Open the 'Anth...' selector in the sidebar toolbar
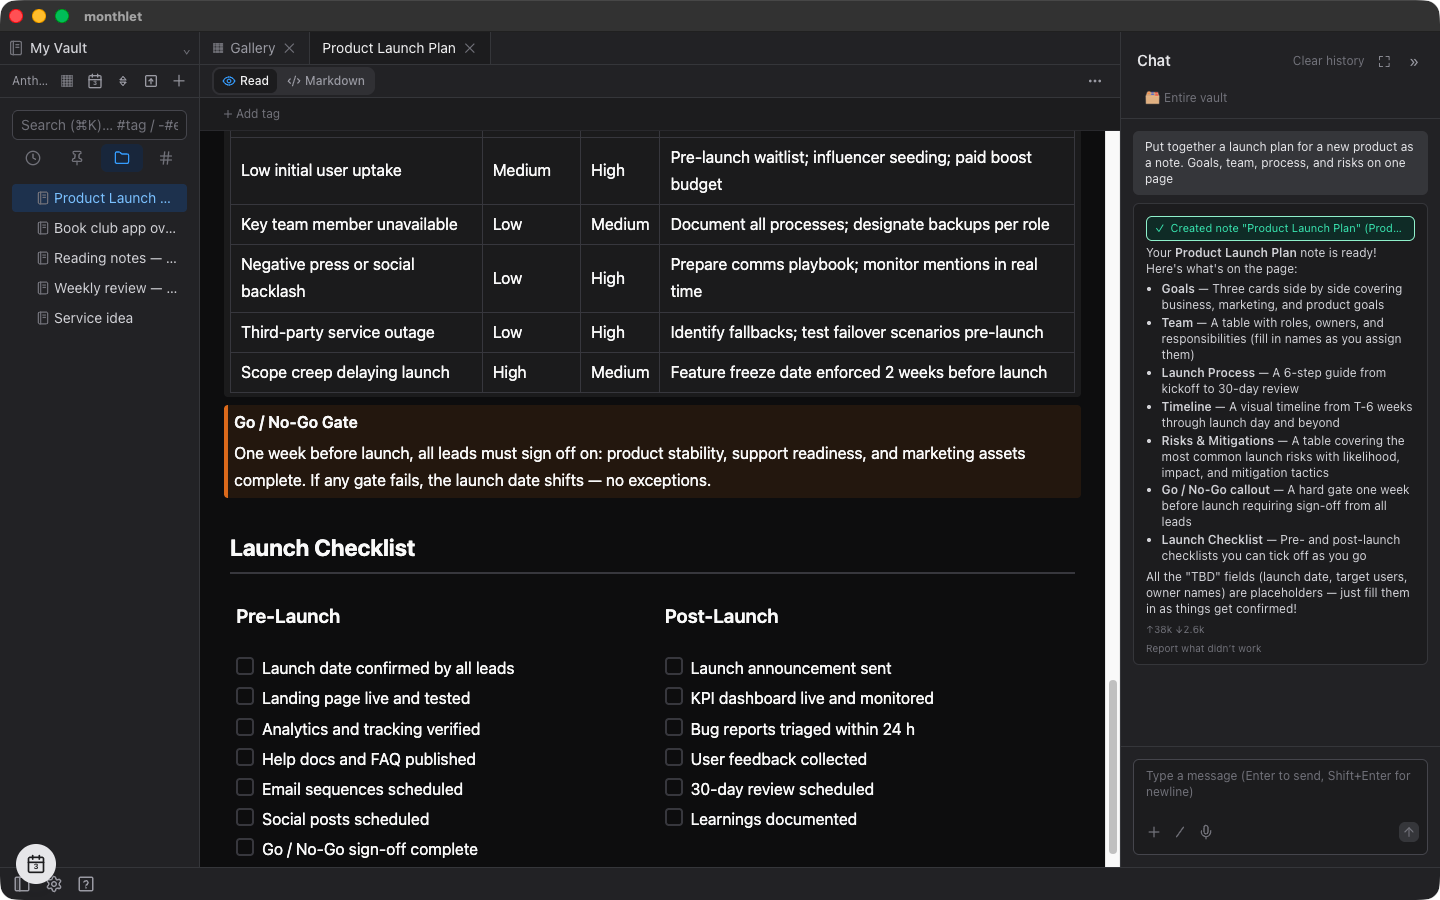Viewport: 1440px width, 900px height. click(x=30, y=81)
